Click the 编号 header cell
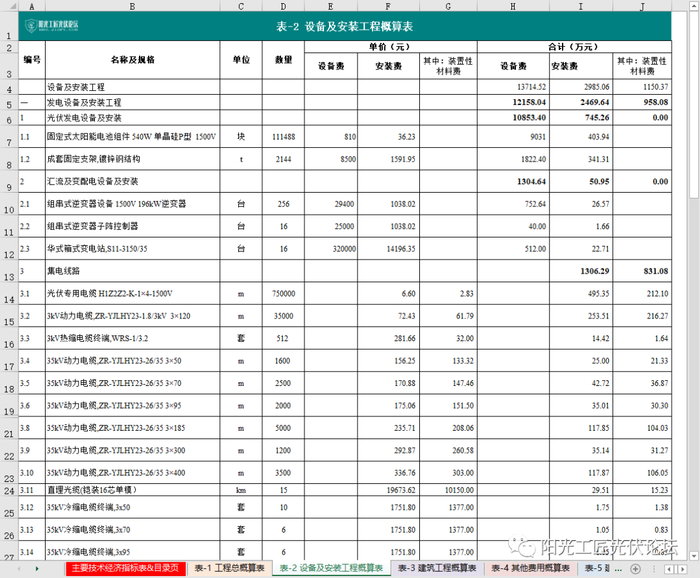This screenshot has width=700, height=578. point(32,60)
